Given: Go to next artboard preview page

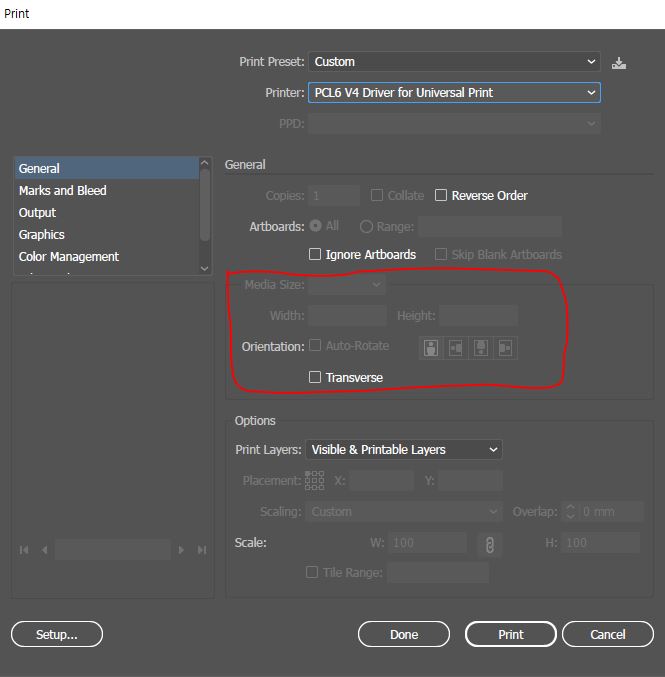Looking at the screenshot, I should [181, 550].
